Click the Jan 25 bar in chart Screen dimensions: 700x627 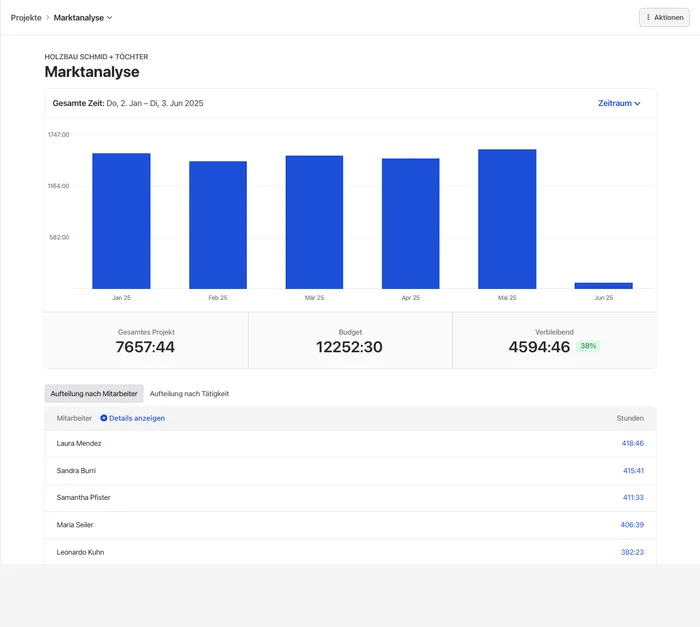point(121,221)
